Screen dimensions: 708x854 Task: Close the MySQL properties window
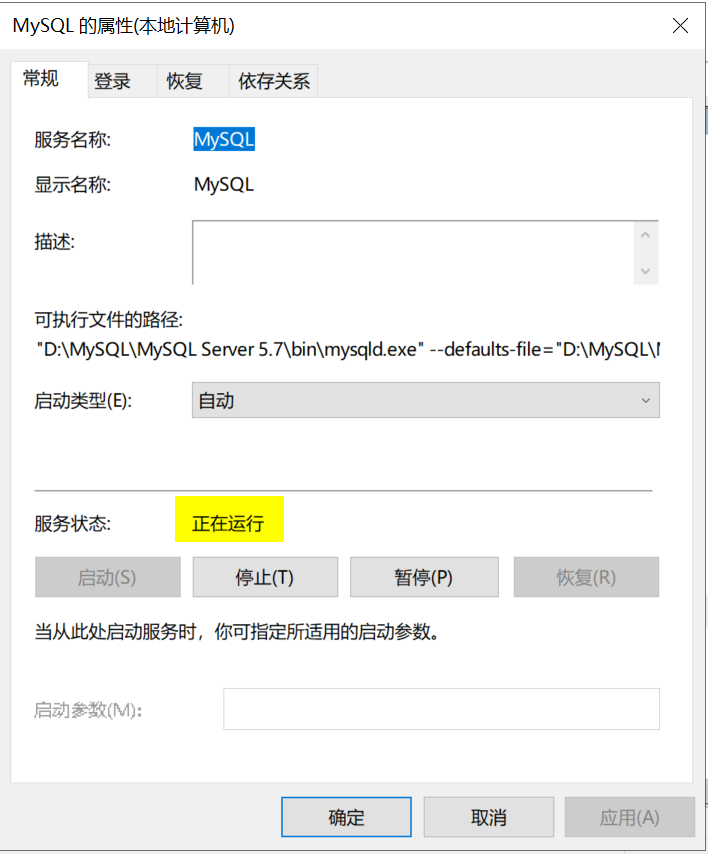click(680, 26)
